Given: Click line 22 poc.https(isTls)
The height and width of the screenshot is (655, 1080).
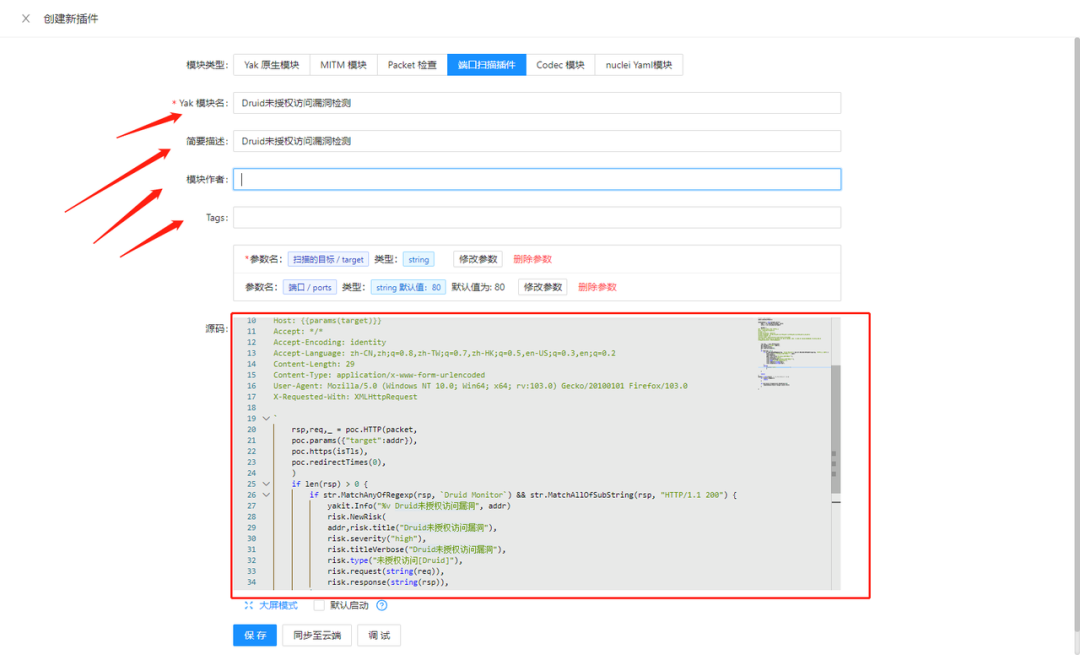Looking at the screenshot, I should (x=329, y=452).
